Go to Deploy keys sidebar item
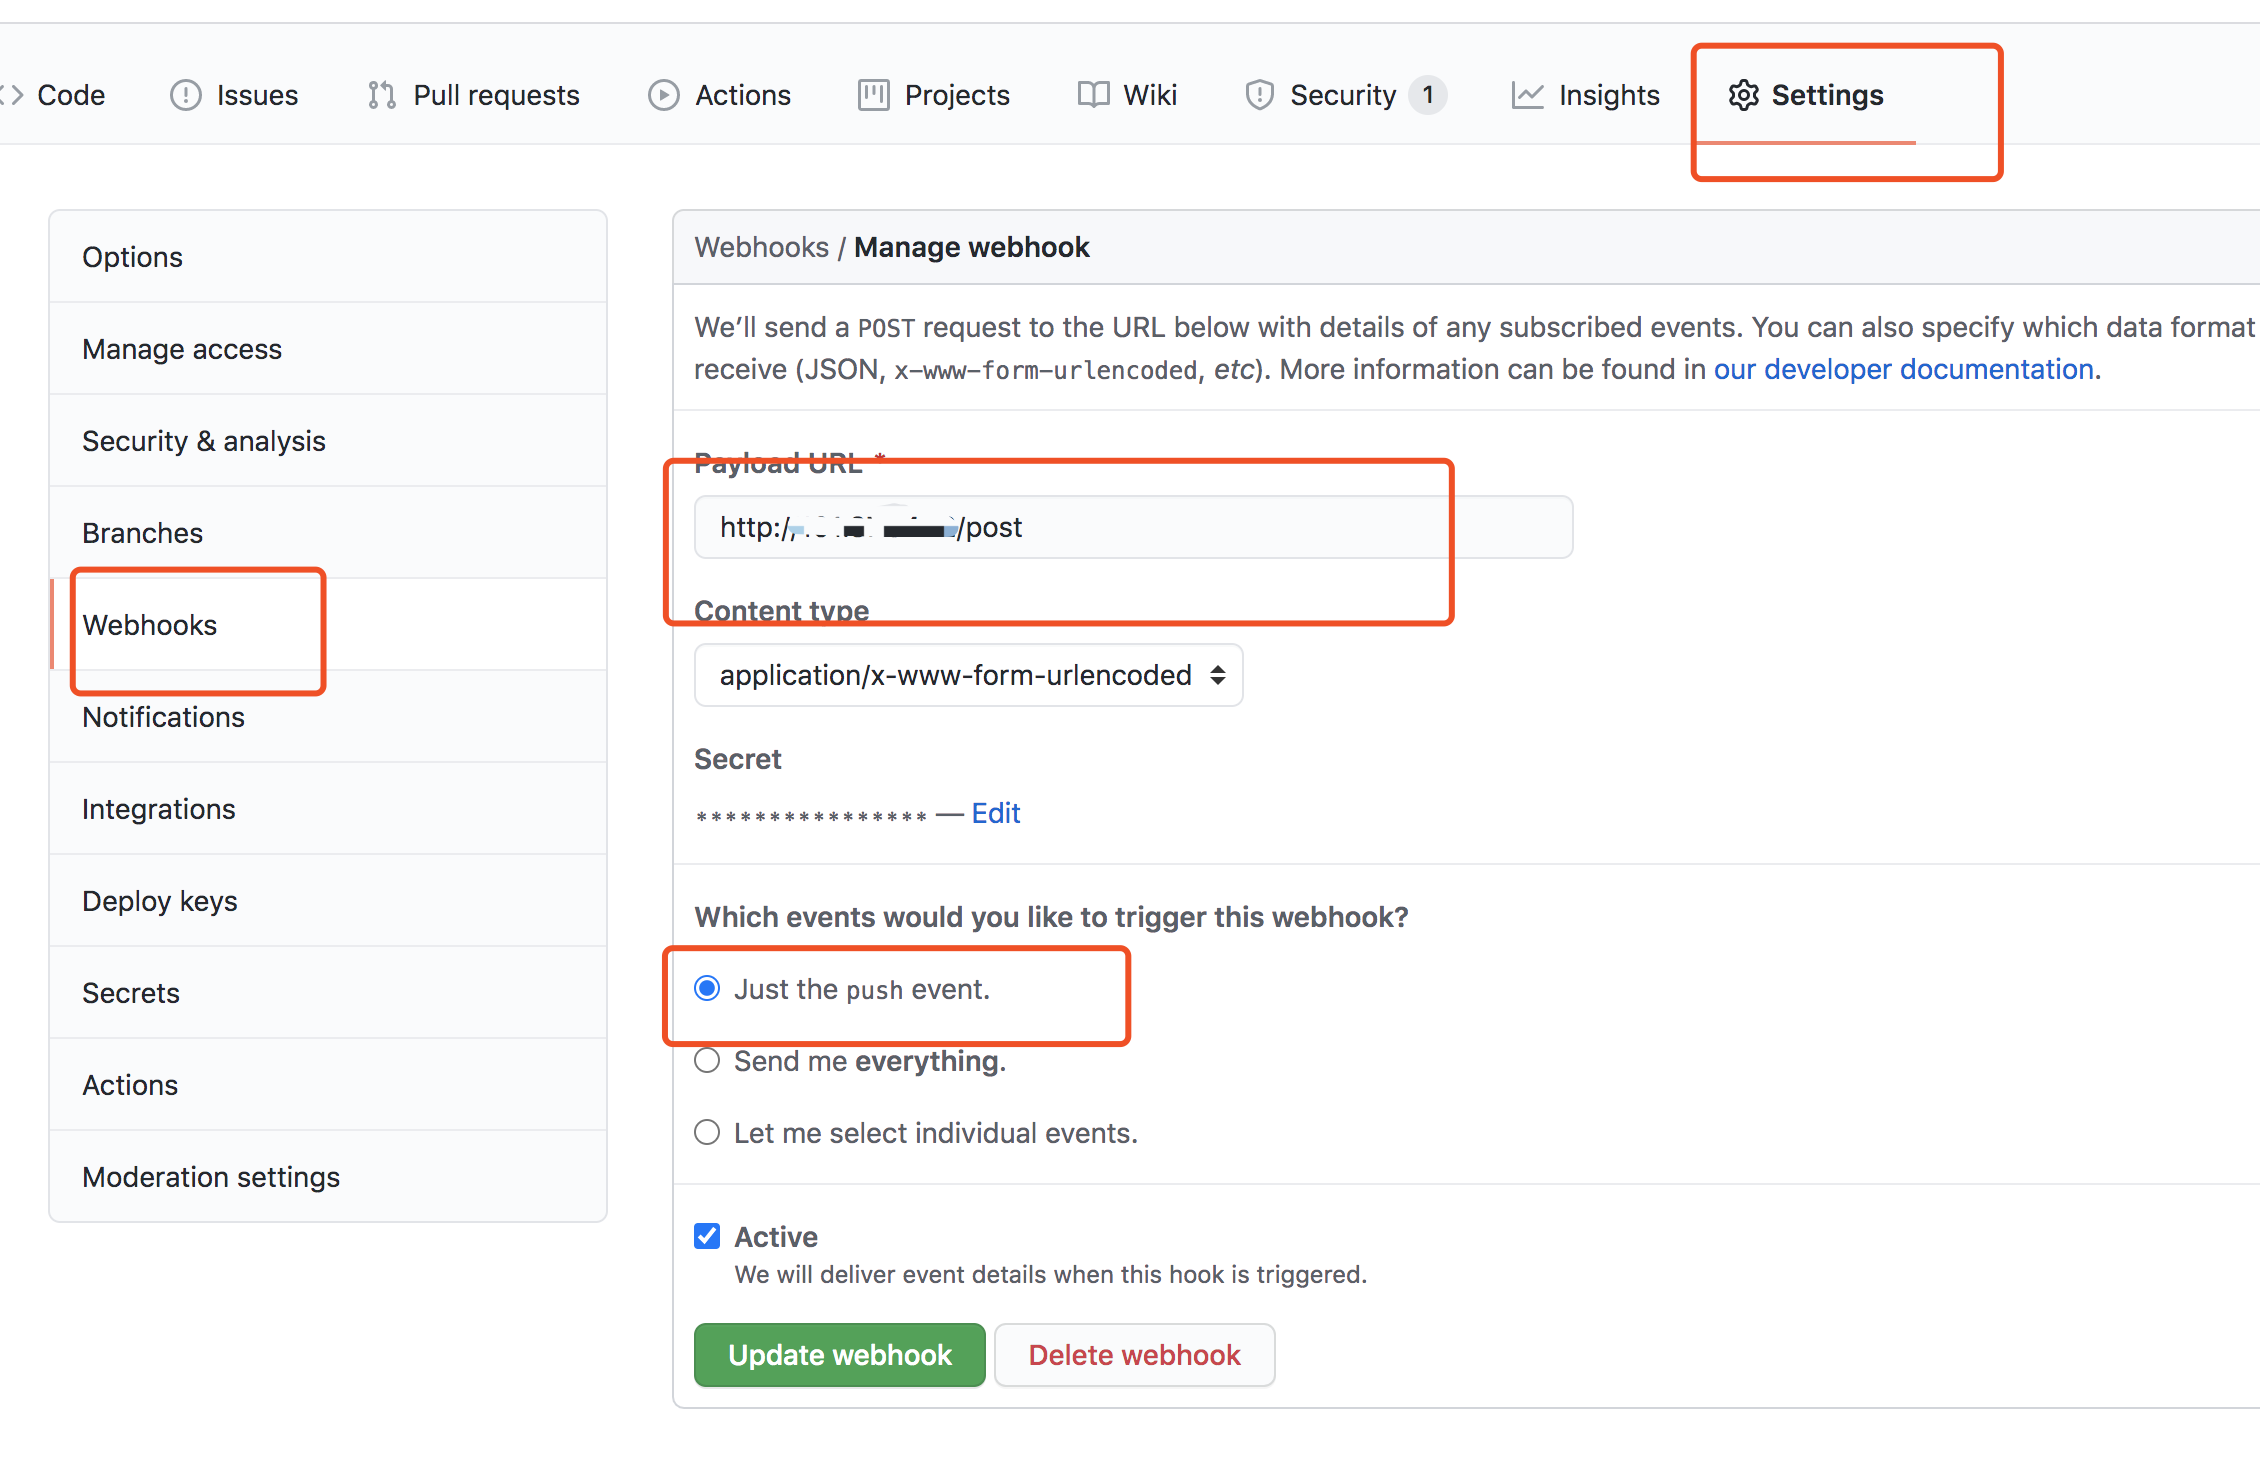Screen dimensions: 2260x1474 (160, 901)
